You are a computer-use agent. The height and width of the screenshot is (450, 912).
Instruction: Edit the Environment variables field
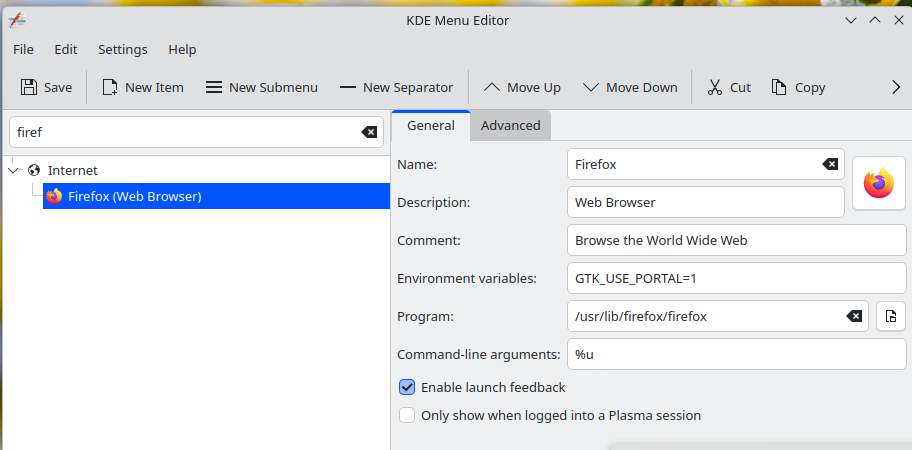pos(736,278)
